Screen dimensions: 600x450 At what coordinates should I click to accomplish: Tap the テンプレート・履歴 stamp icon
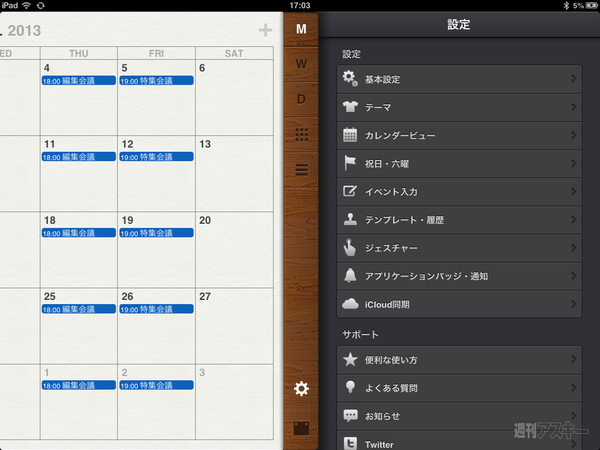350,219
